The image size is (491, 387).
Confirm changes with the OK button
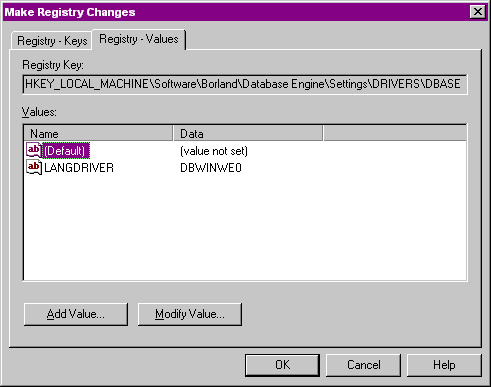[x=282, y=365]
